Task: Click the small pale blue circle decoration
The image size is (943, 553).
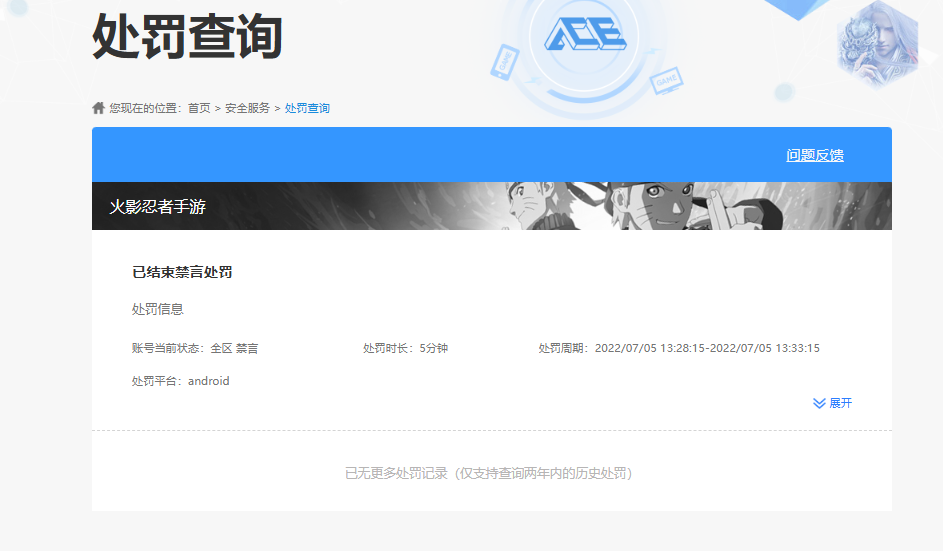Action: (784, 92)
